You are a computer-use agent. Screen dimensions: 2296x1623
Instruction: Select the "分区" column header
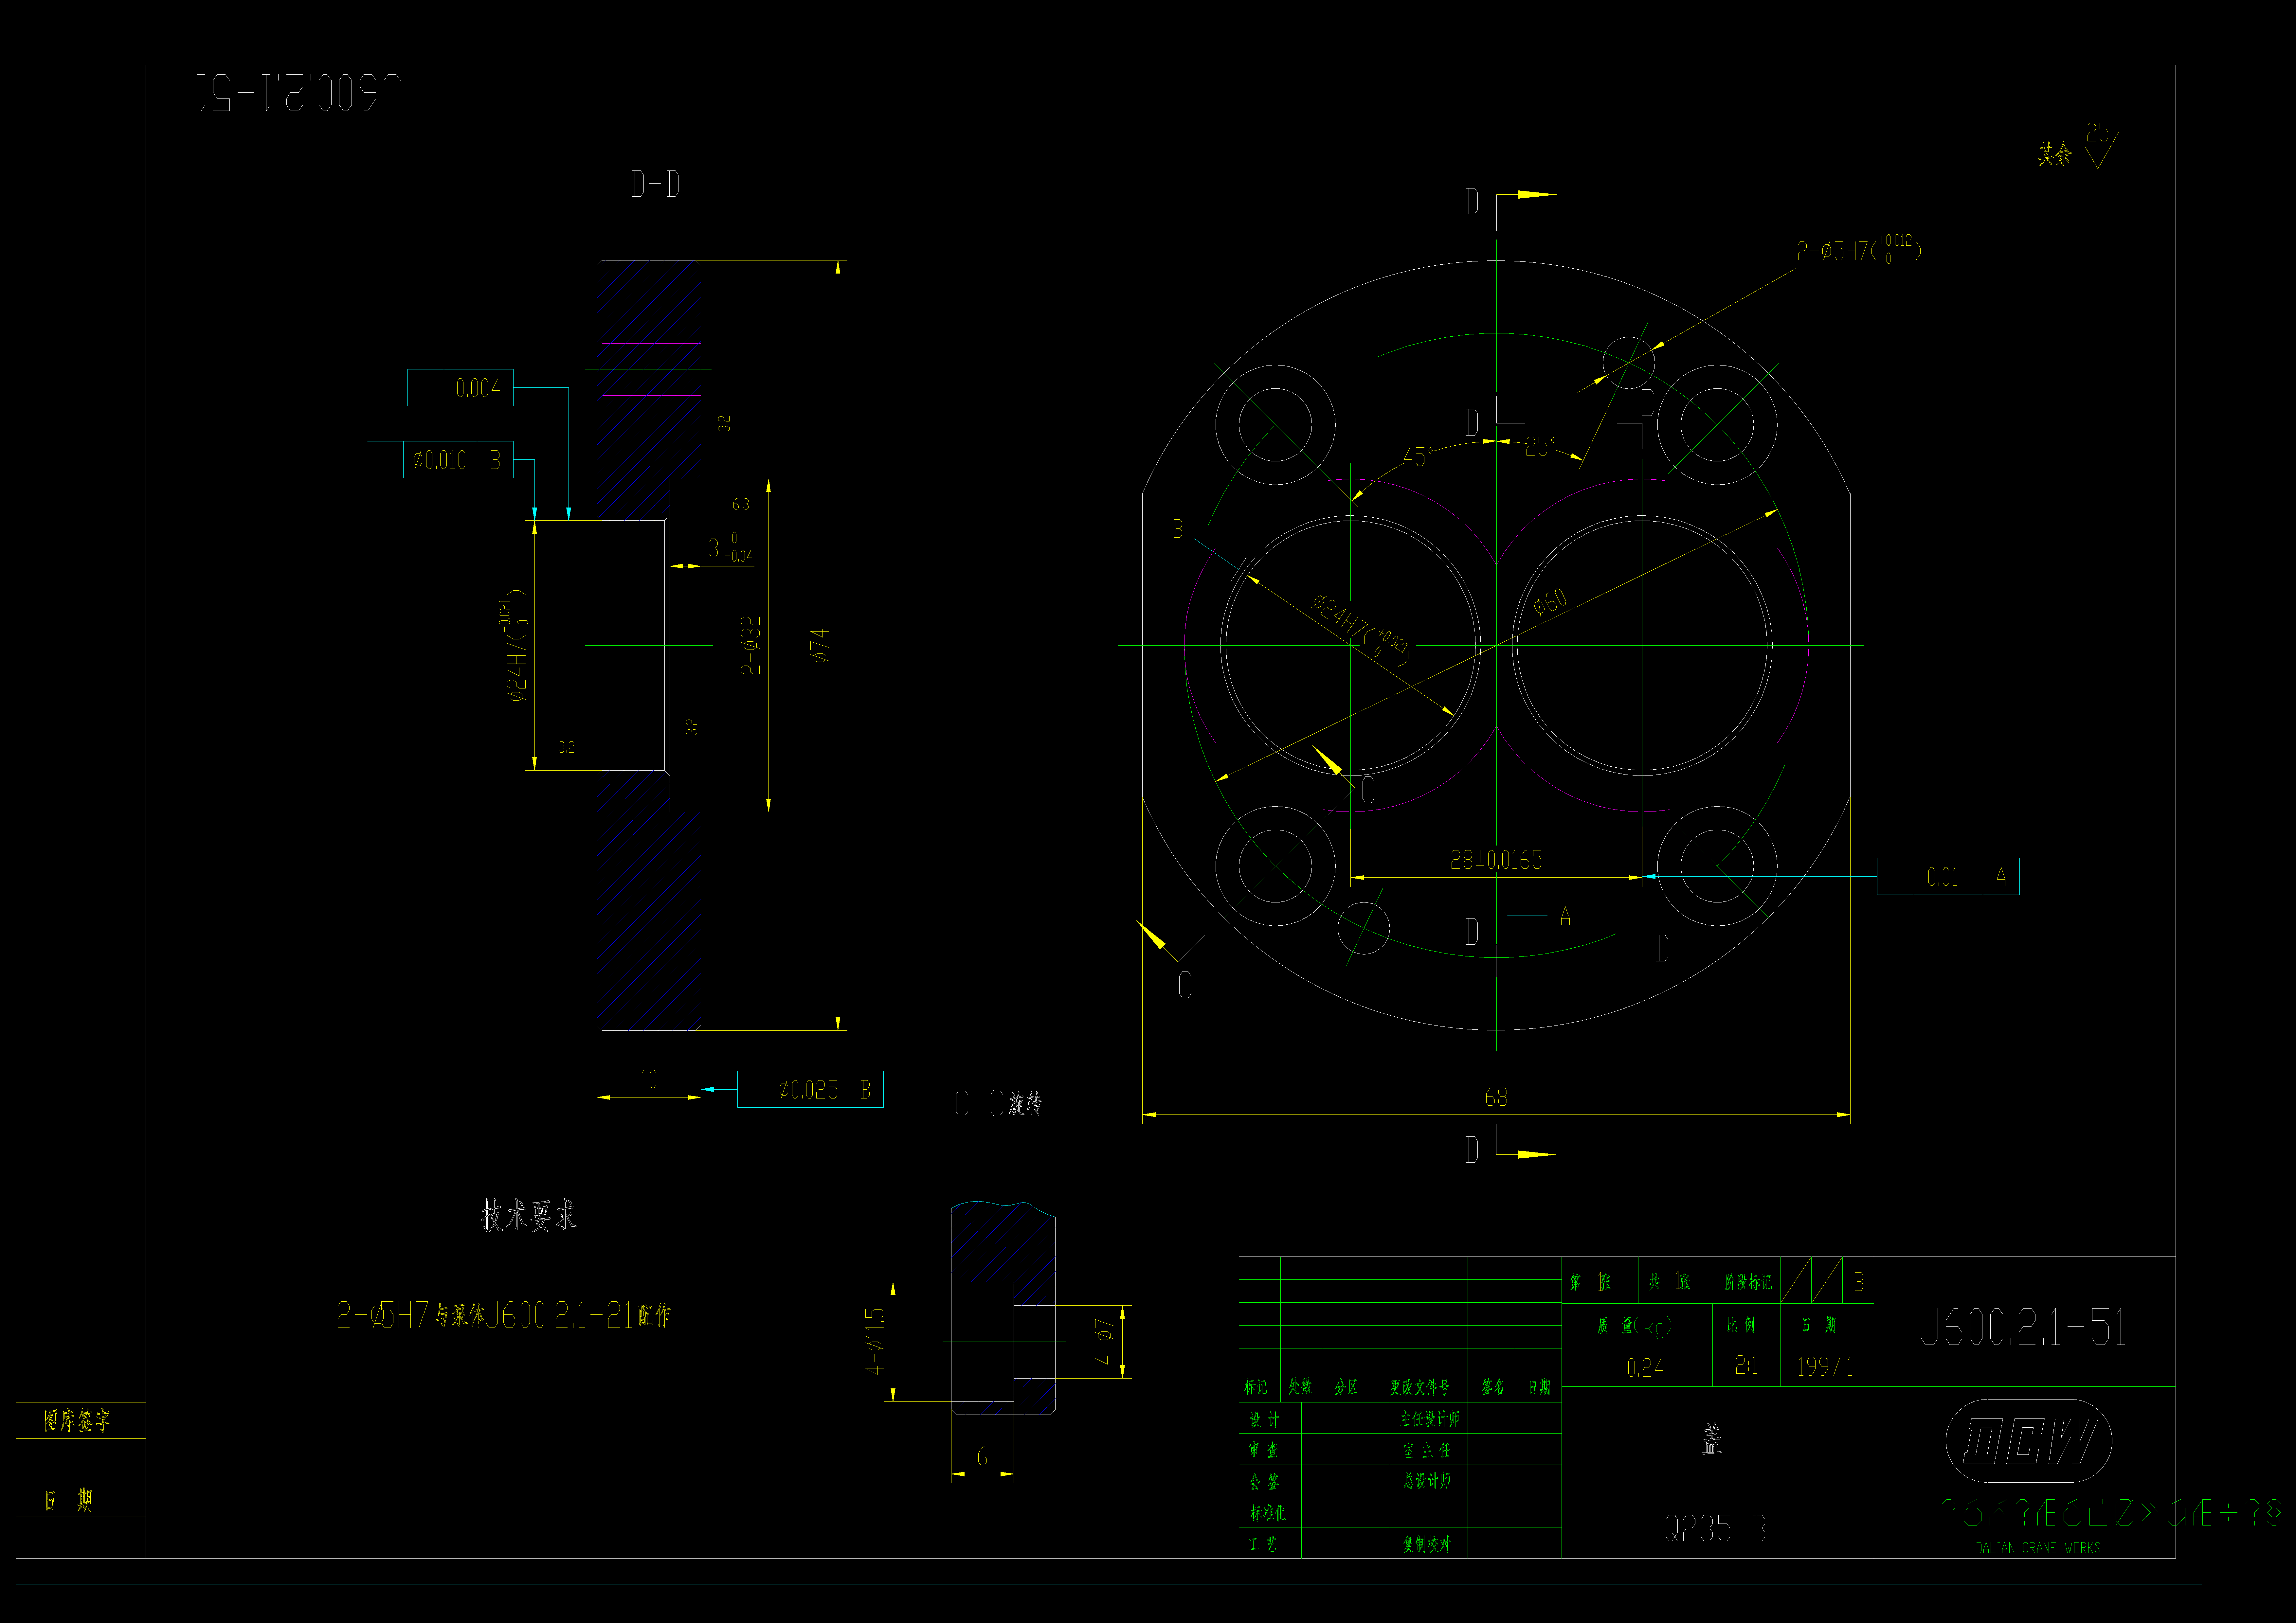click(x=1346, y=1387)
